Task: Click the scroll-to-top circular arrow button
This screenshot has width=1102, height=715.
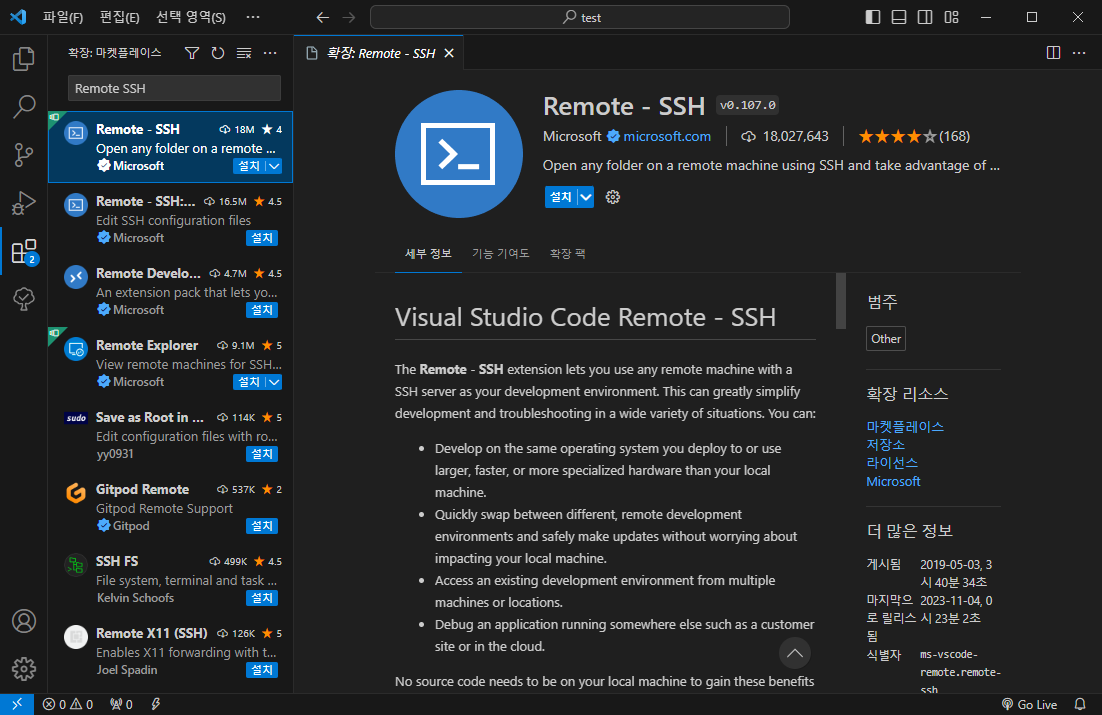Action: tap(794, 653)
